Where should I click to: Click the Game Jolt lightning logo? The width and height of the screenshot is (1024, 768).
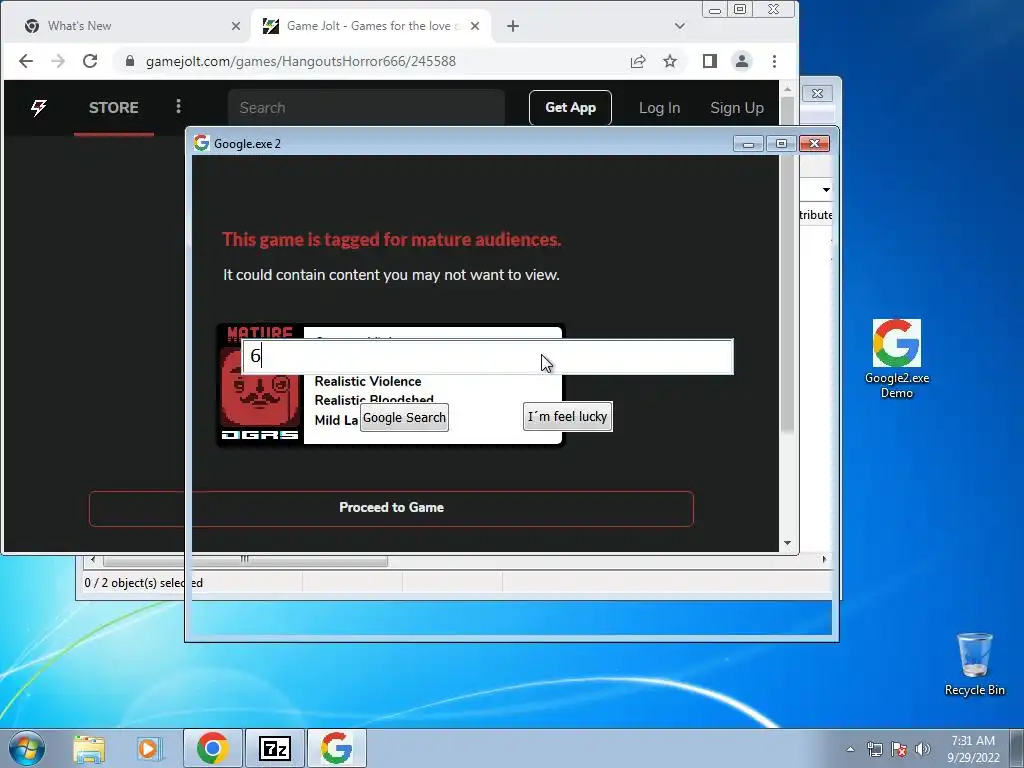[x=39, y=108]
